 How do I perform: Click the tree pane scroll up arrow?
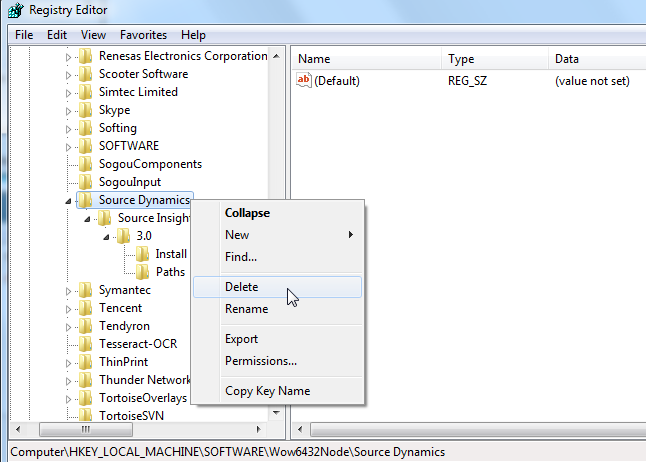pyautogui.click(x=276, y=56)
